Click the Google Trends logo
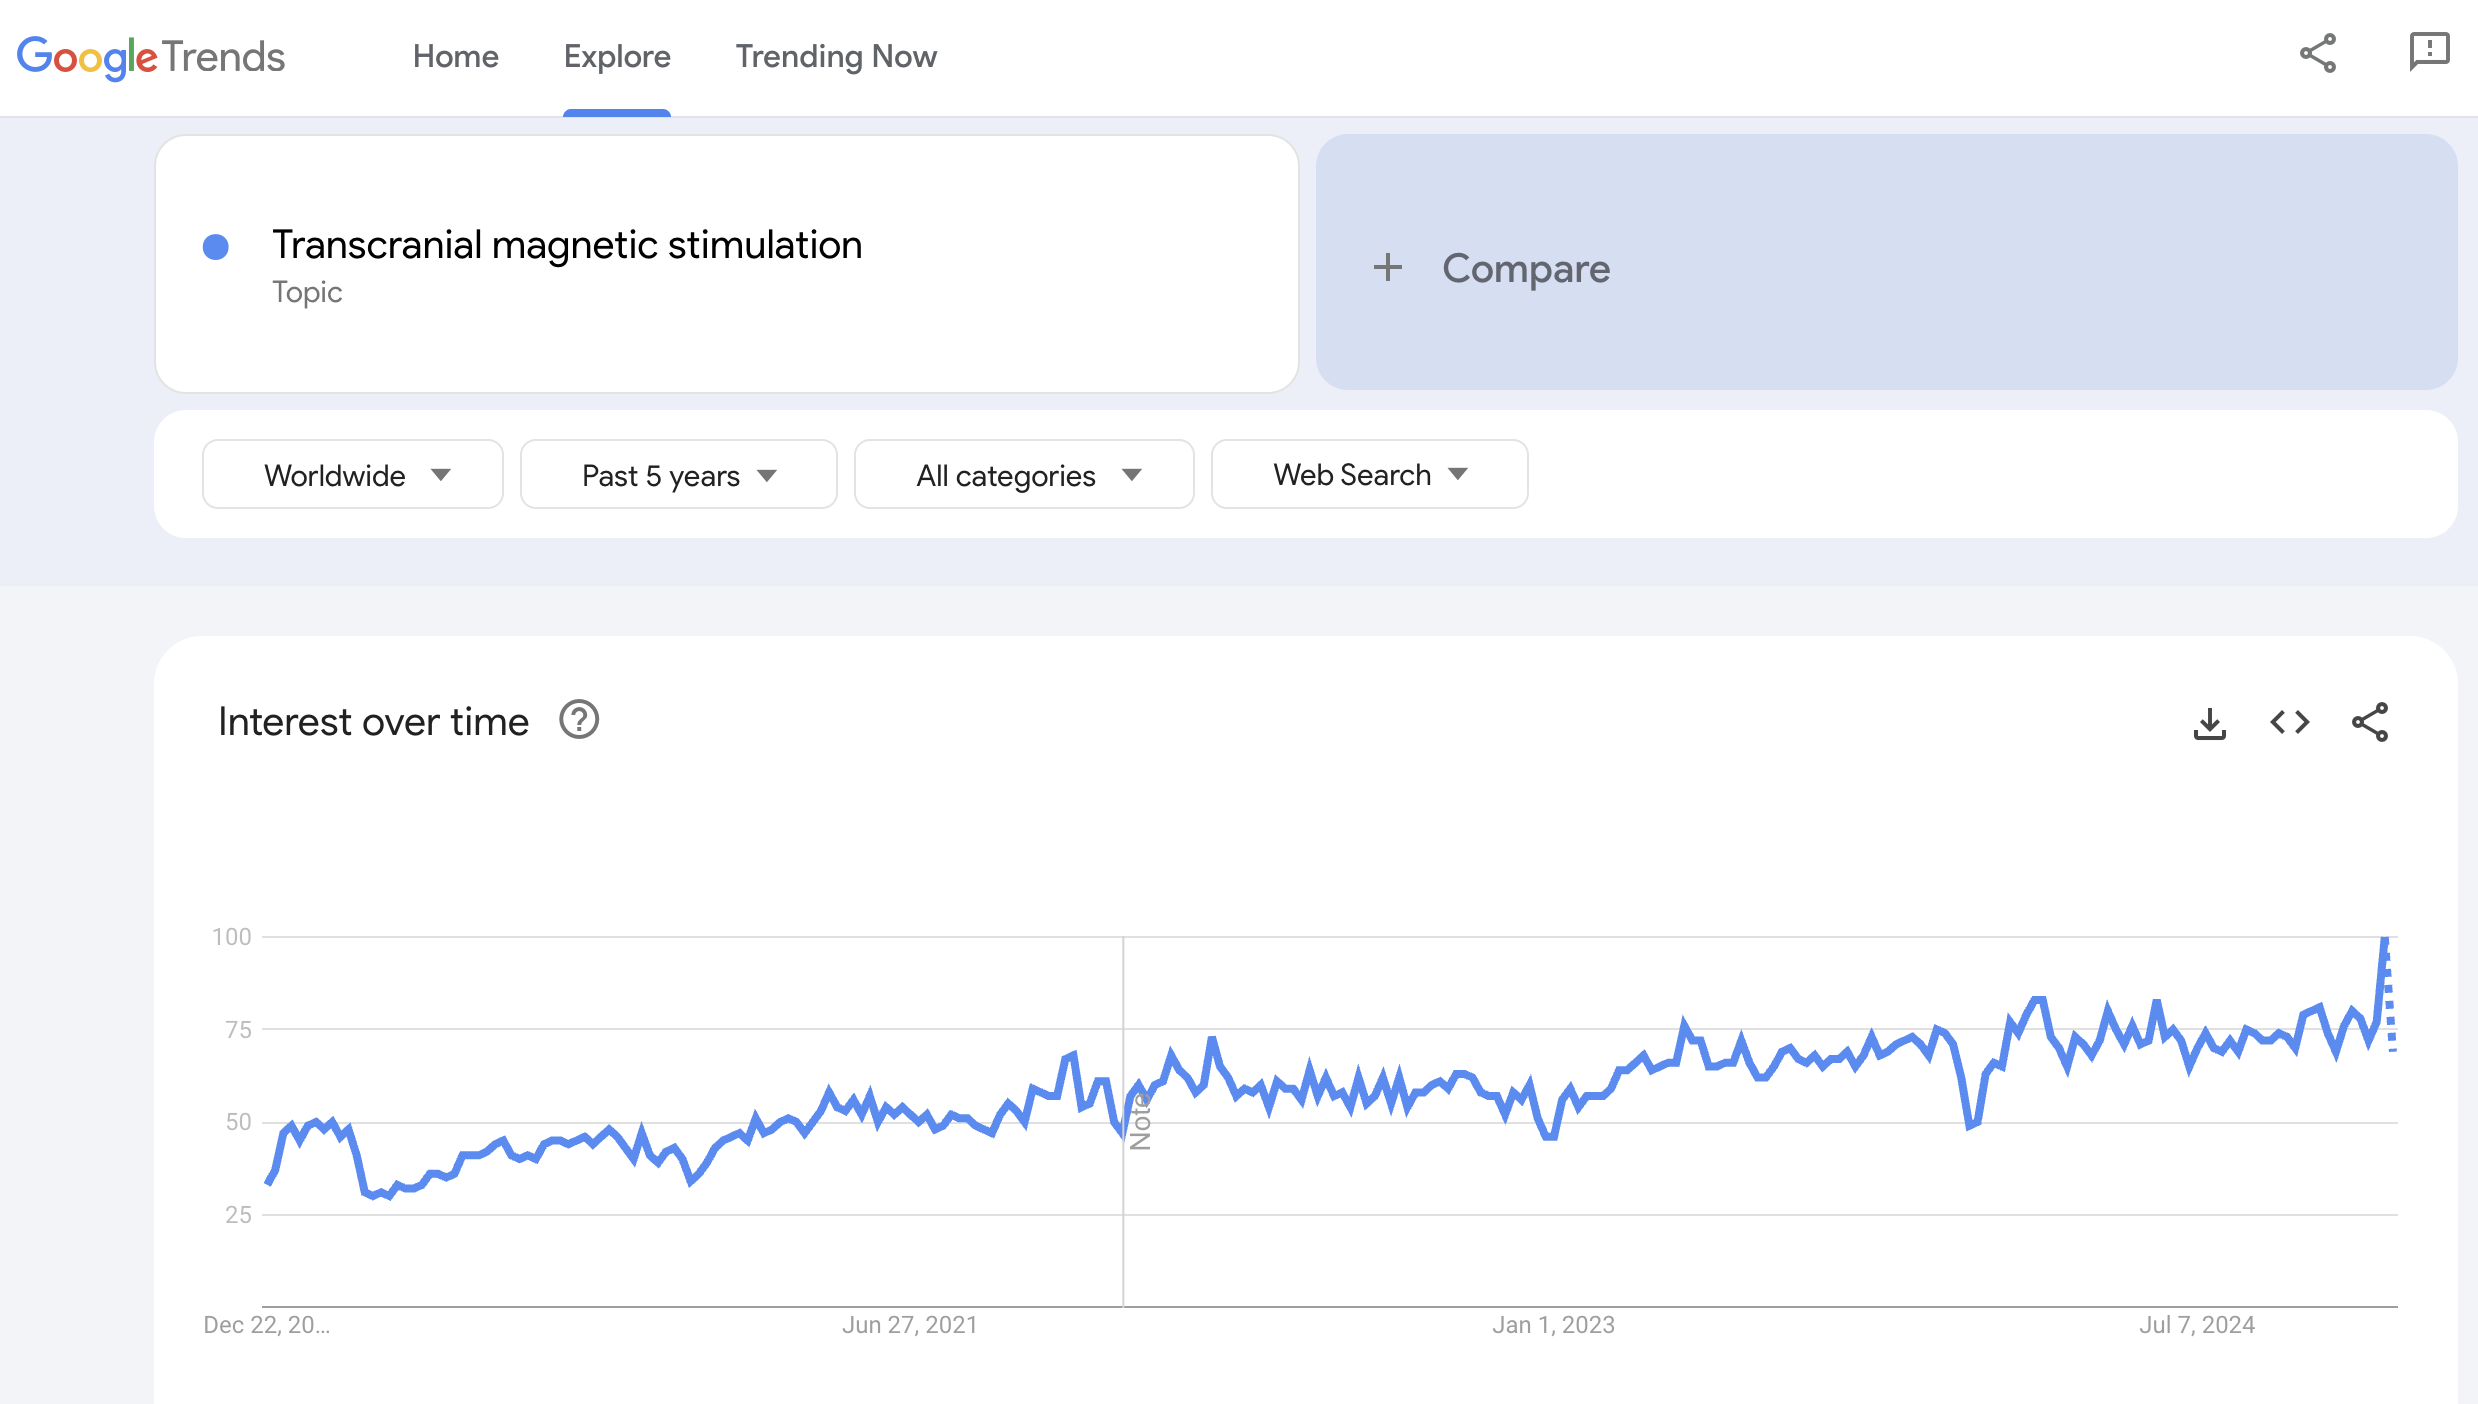This screenshot has width=2478, height=1404. click(151, 57)
